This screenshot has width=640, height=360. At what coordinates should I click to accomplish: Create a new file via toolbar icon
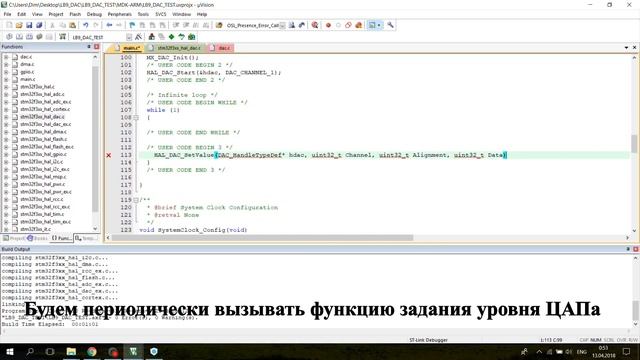coord(9,25)
